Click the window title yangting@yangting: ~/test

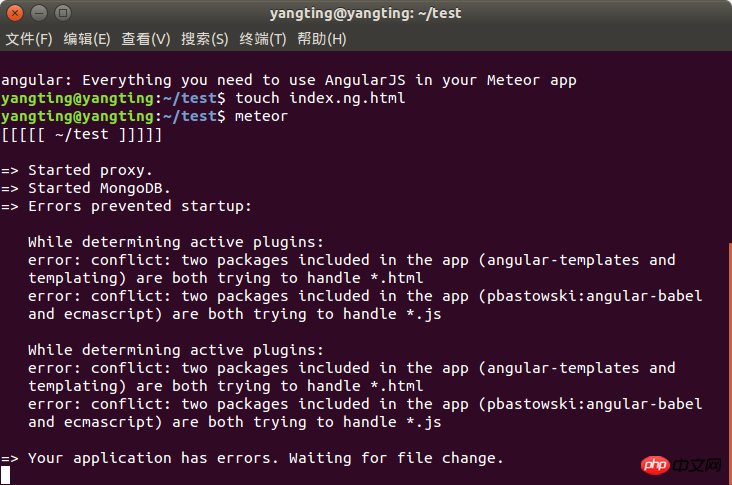pyautogui.click(x=365, y=13)
